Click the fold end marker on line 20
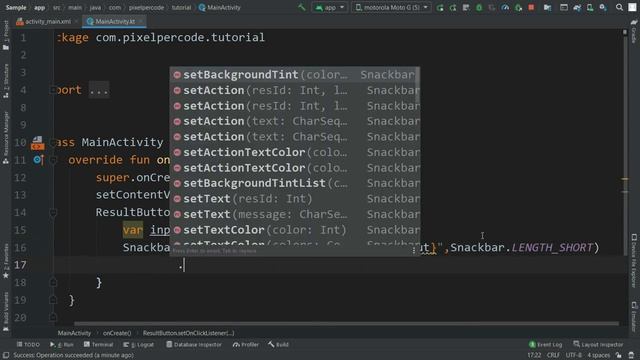Image resolution: width=640 pixels, height=360 pixels. (53, 317)
